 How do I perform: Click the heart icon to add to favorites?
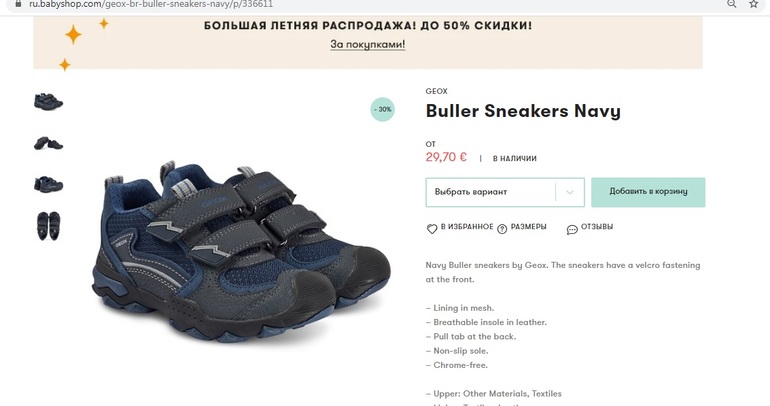432,229
